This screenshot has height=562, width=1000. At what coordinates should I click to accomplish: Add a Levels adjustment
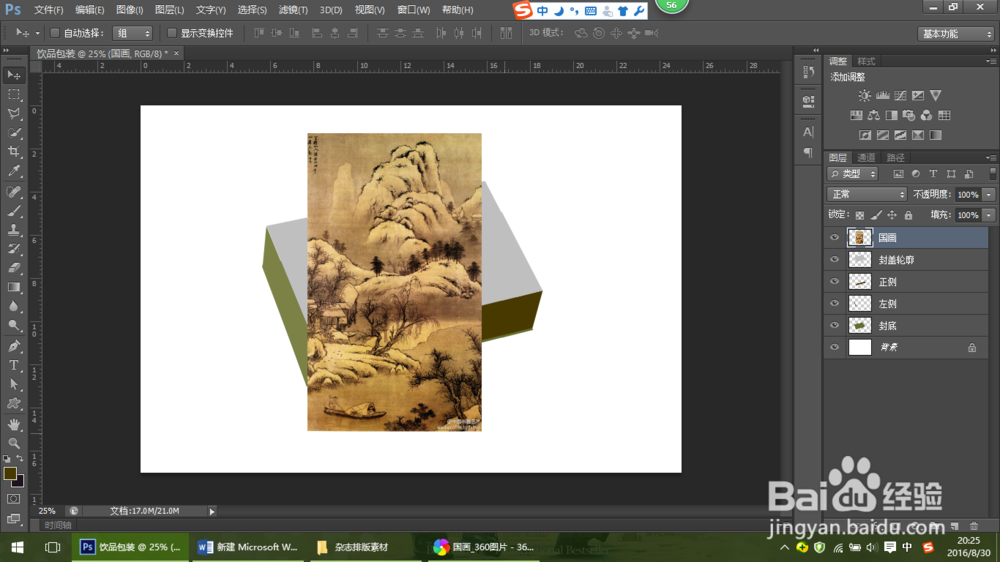click(x=882, y=96)
